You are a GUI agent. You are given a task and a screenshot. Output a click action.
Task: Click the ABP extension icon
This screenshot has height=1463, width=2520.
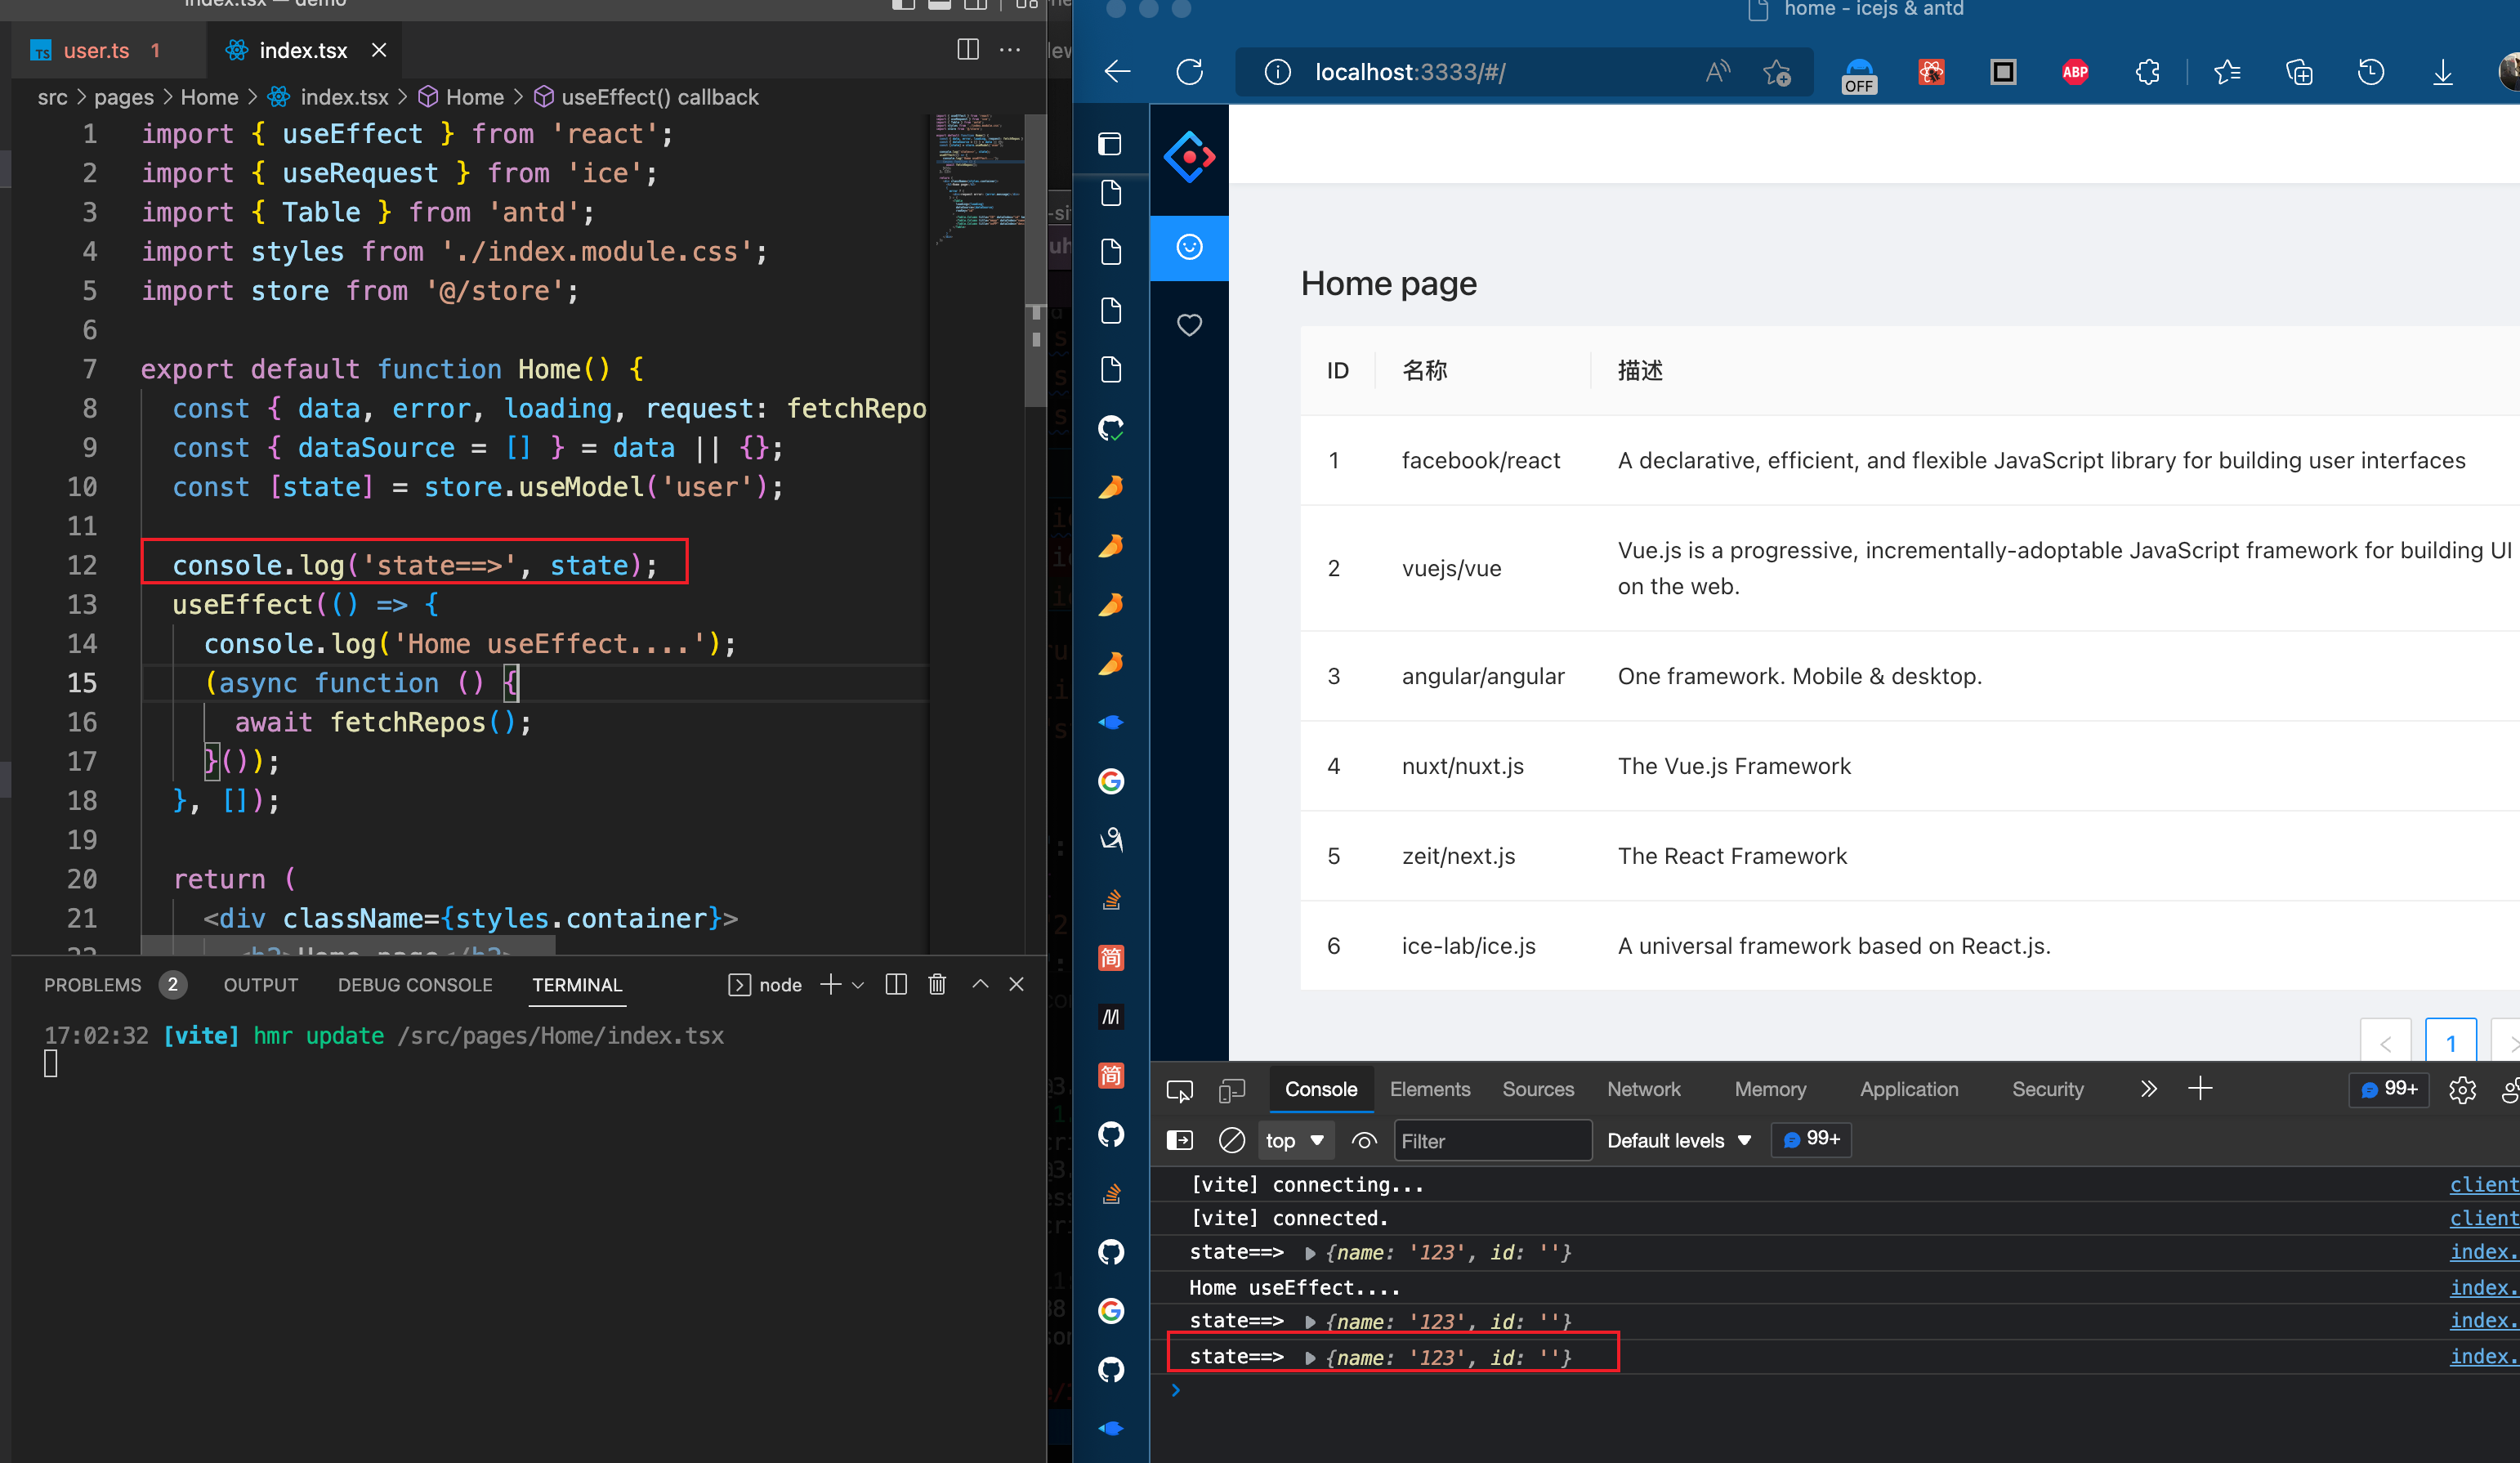pyautogui.click(x=2074, y=72)
